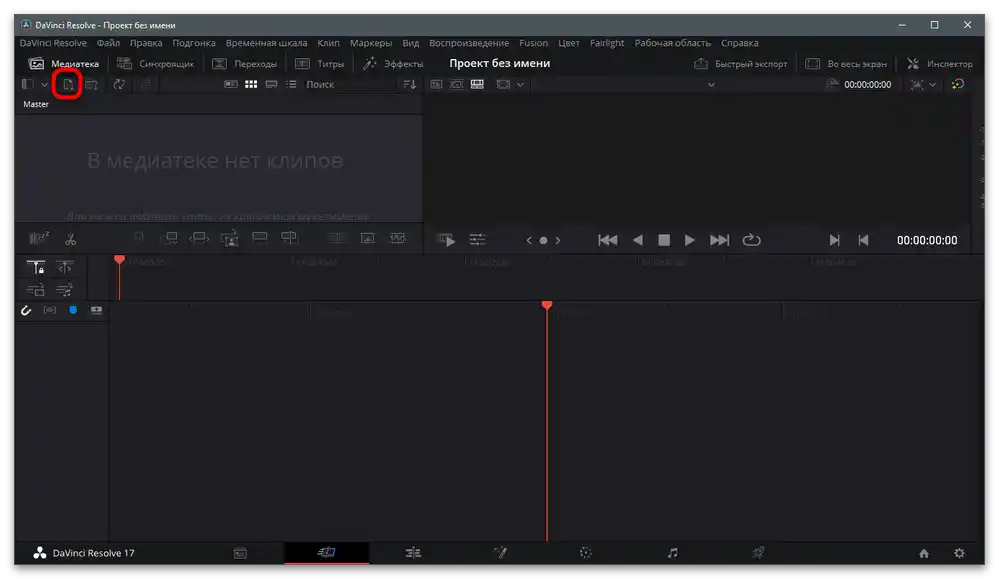Open the Временная шкала menu
Viewport: 999px width, 579px height.
click(266, 43)
